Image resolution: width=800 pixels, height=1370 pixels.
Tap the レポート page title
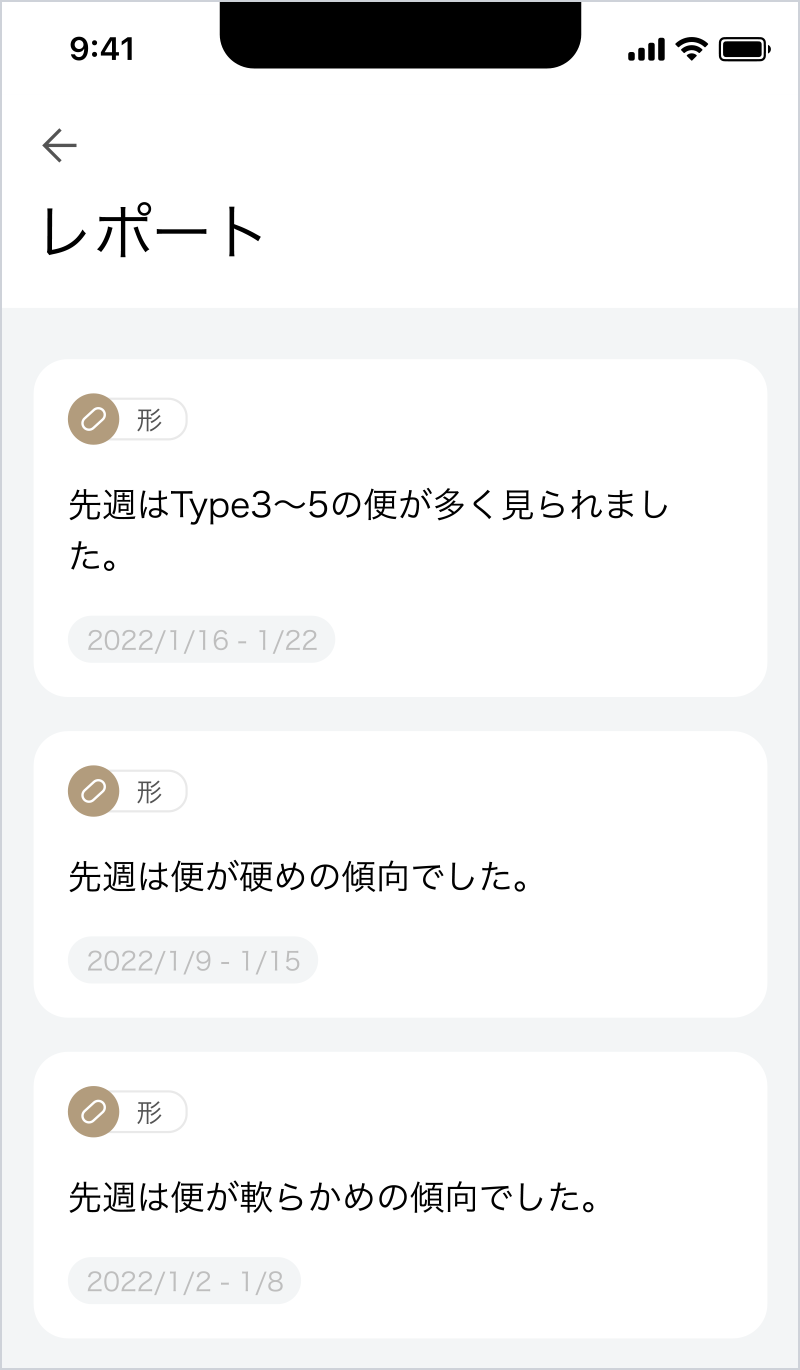coord(153,232)
